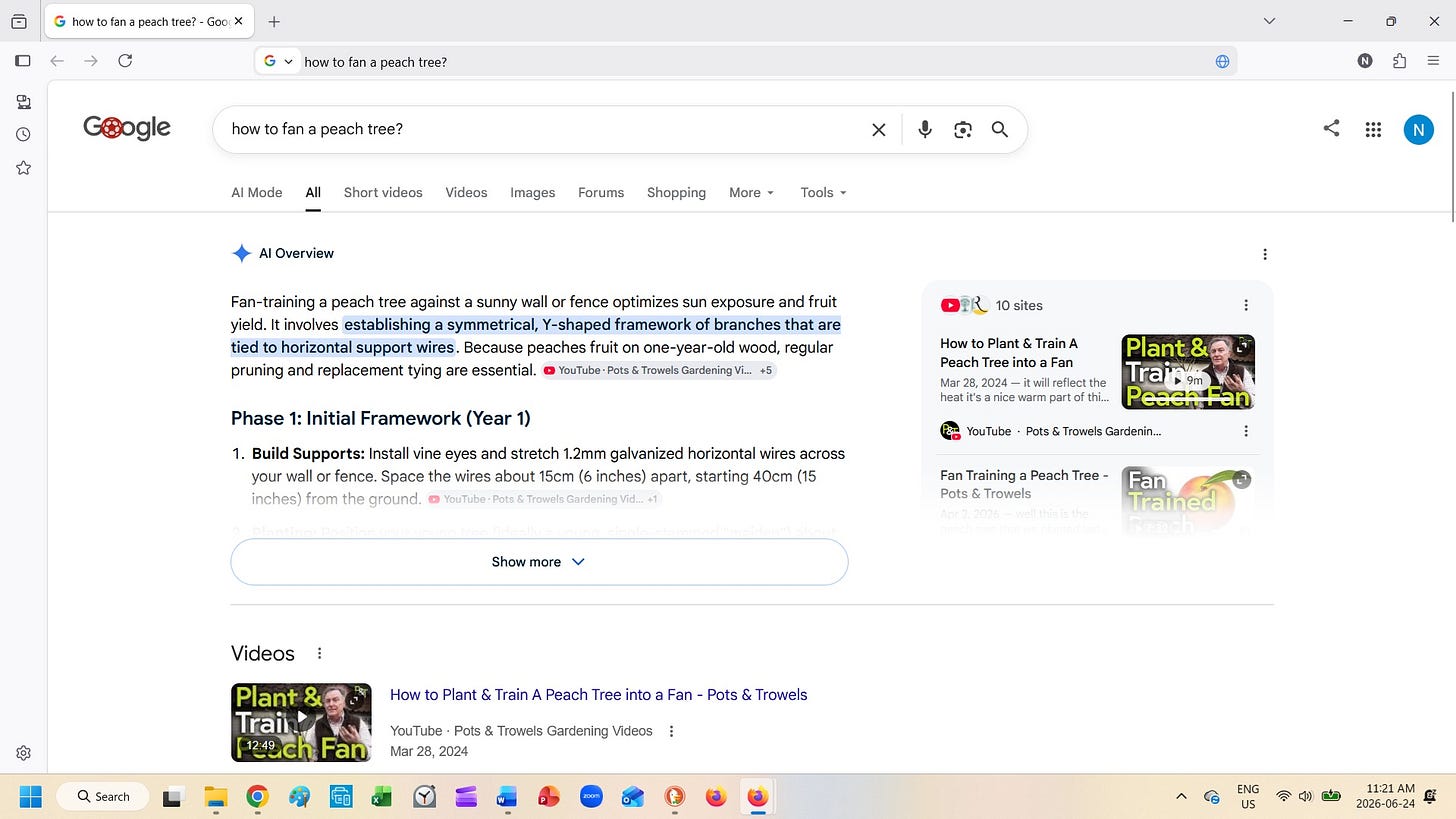The image size is (1456, 819).
Task: Open the three-dot menu beside 10 sites
Action: point(1246,305)
